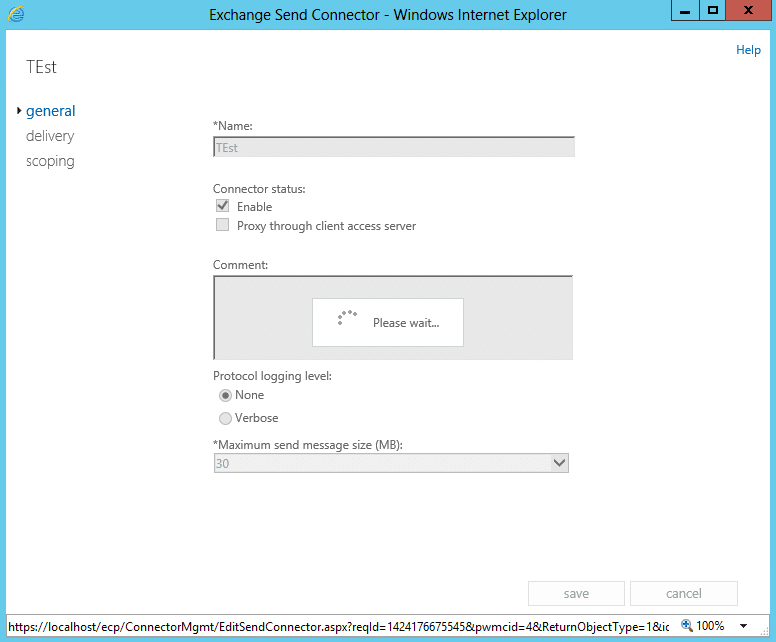
Task: Open the scoping section
Action: [x=50, y=161]
